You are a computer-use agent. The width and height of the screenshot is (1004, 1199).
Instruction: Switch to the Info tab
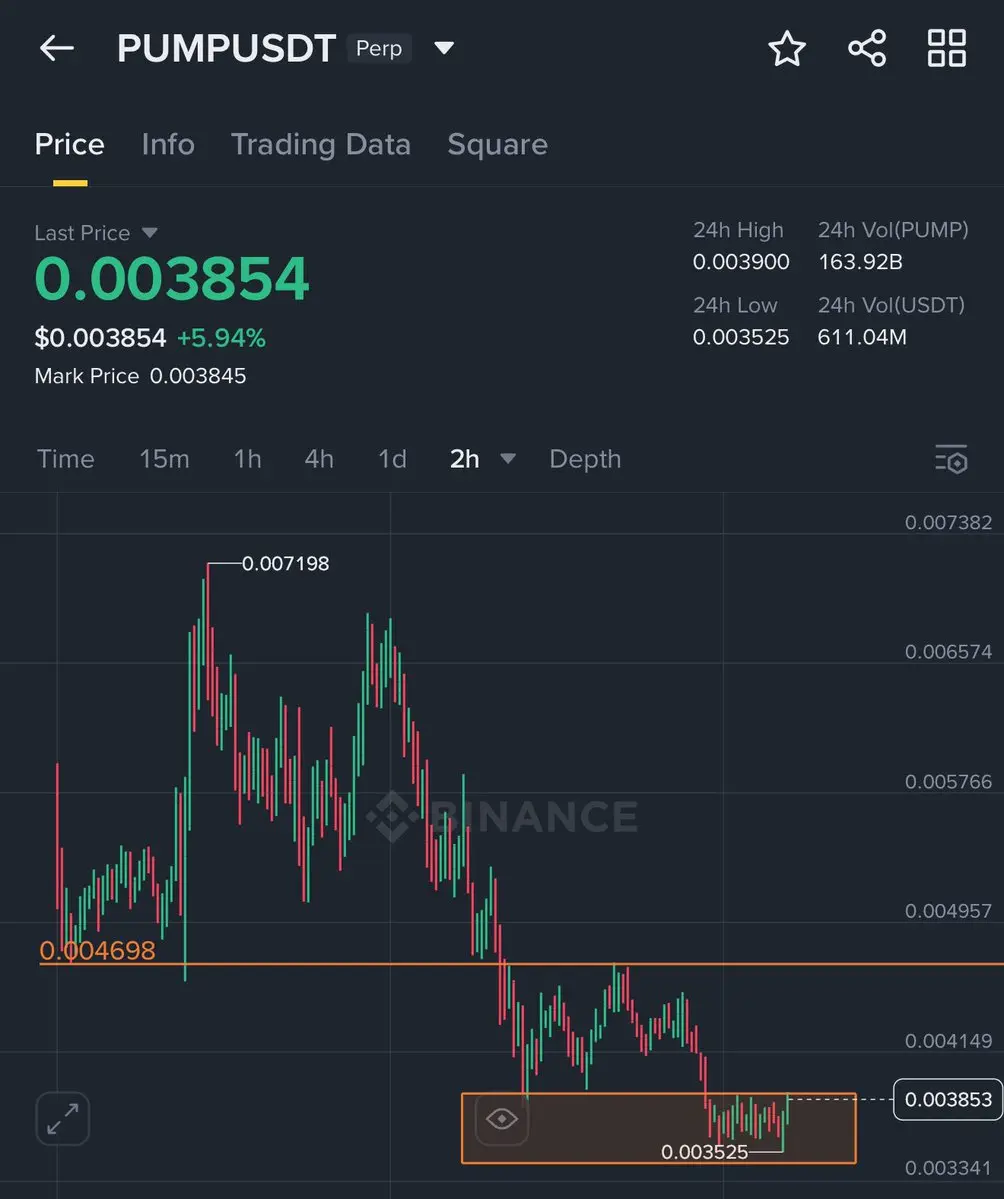(168, 145)
